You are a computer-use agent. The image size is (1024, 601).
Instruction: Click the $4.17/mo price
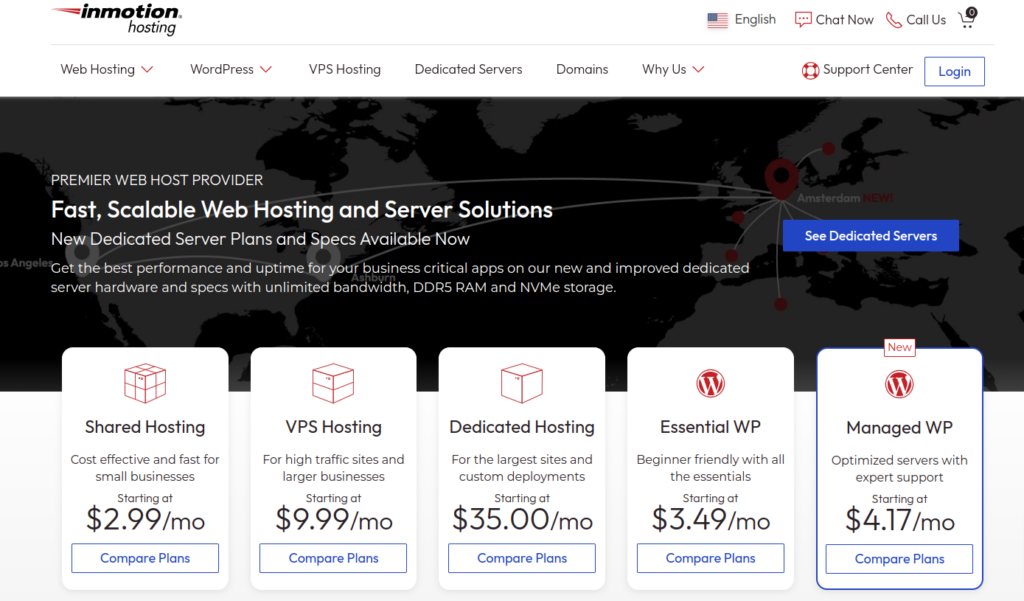(899, 521)
